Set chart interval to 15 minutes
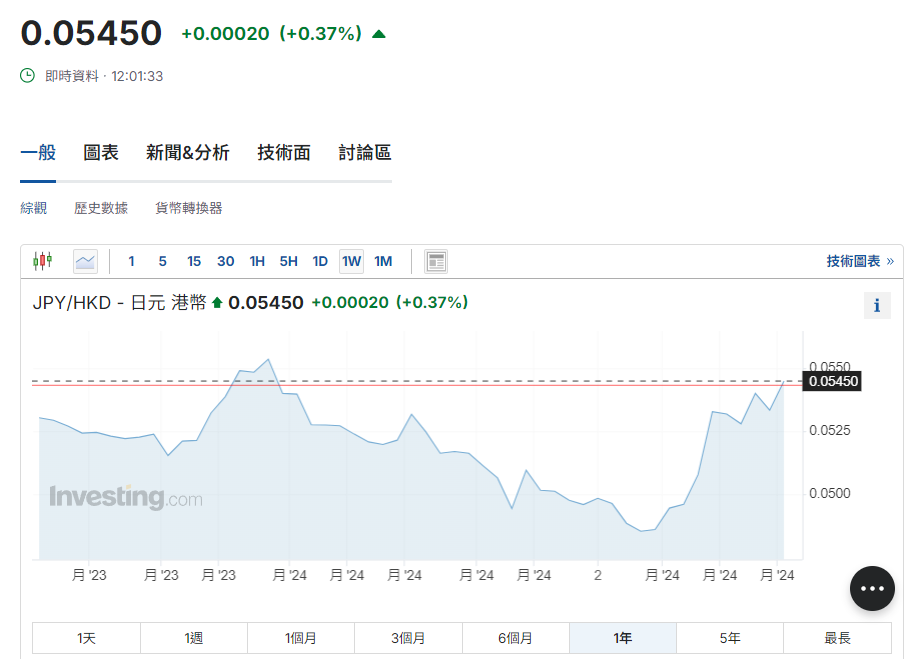The height and width of the screenshot is (659, 910). pos(194,262)
